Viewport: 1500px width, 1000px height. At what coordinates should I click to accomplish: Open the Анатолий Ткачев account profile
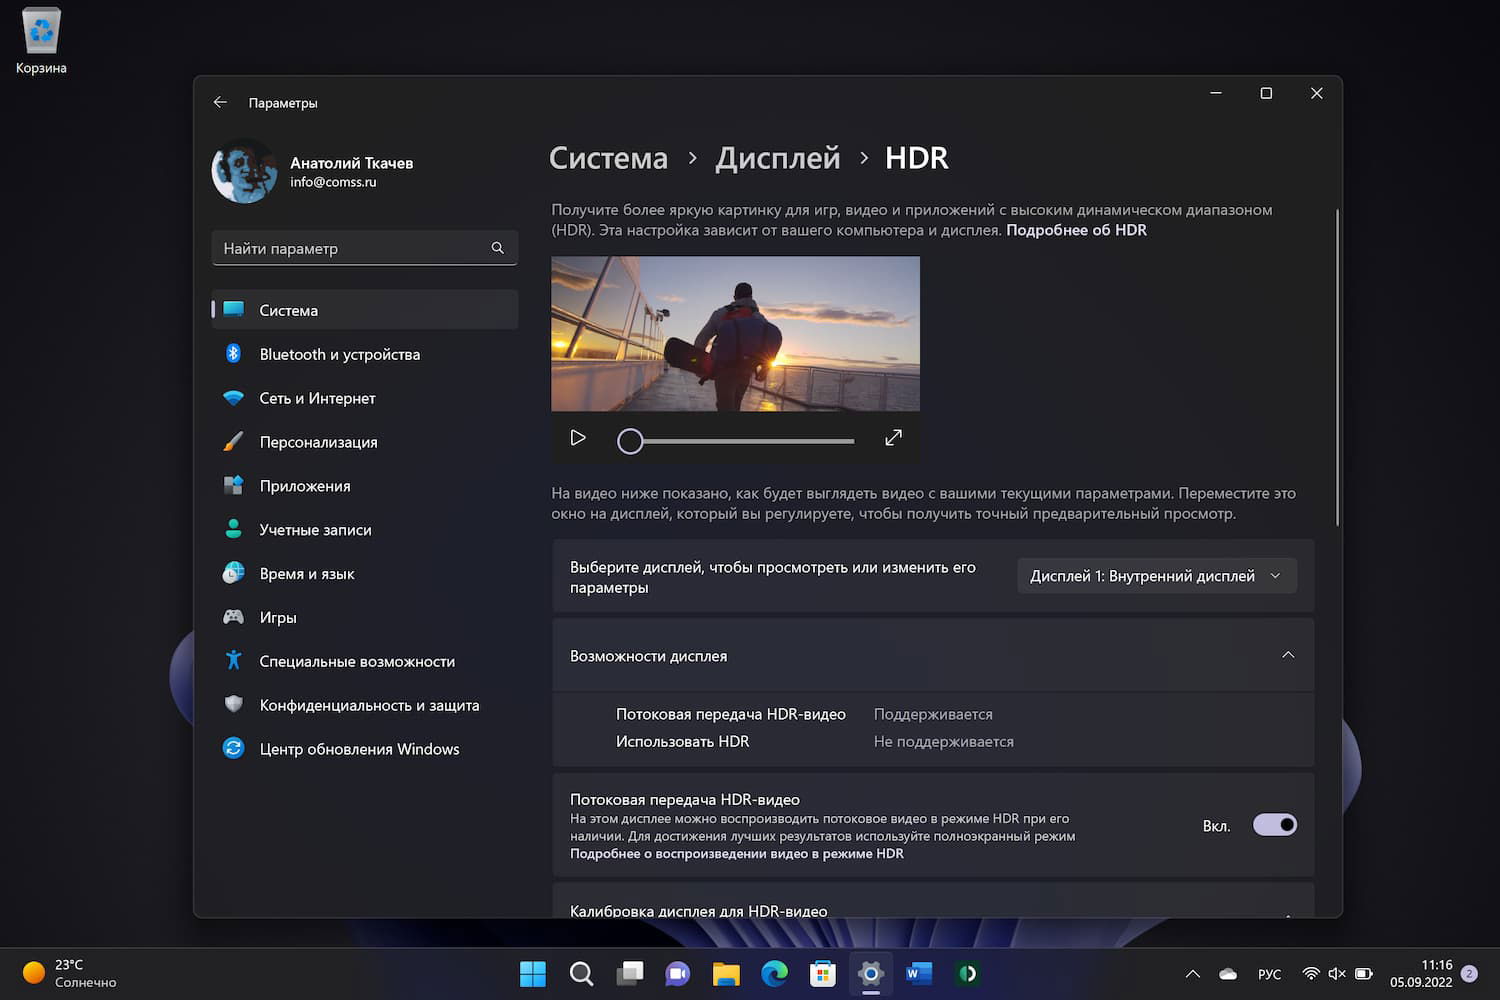click(x=313, y=171)
